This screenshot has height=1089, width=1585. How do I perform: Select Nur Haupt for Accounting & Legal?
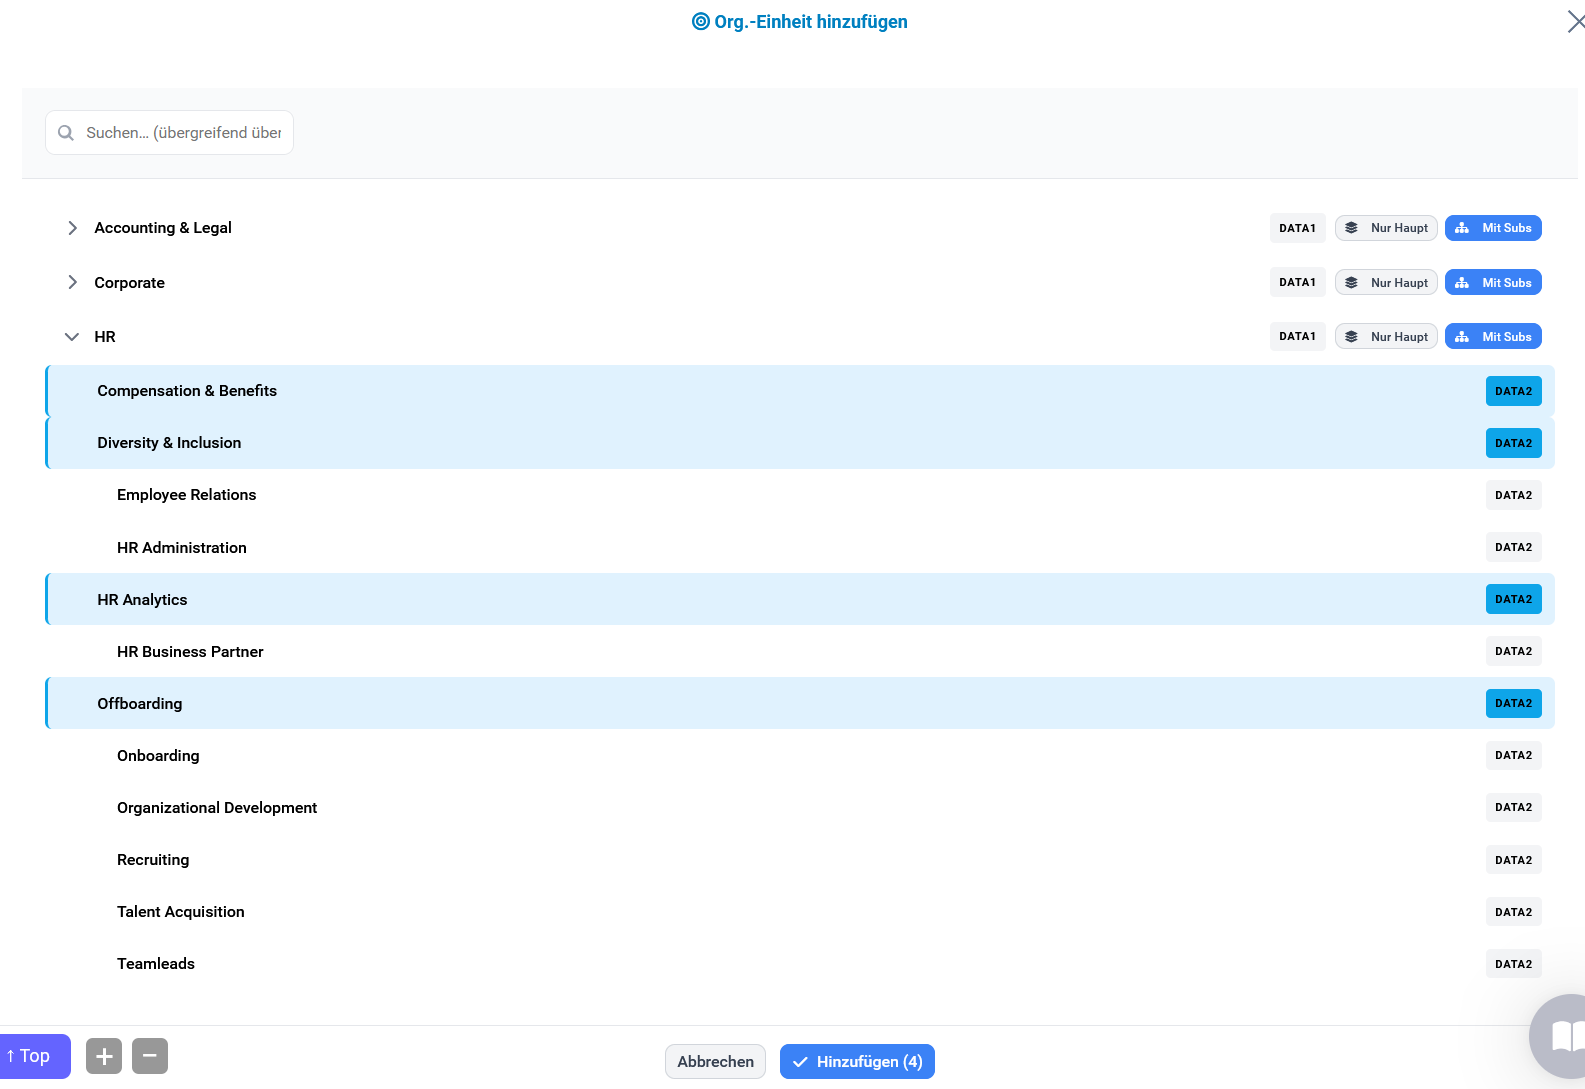[x=1386, y=228]
